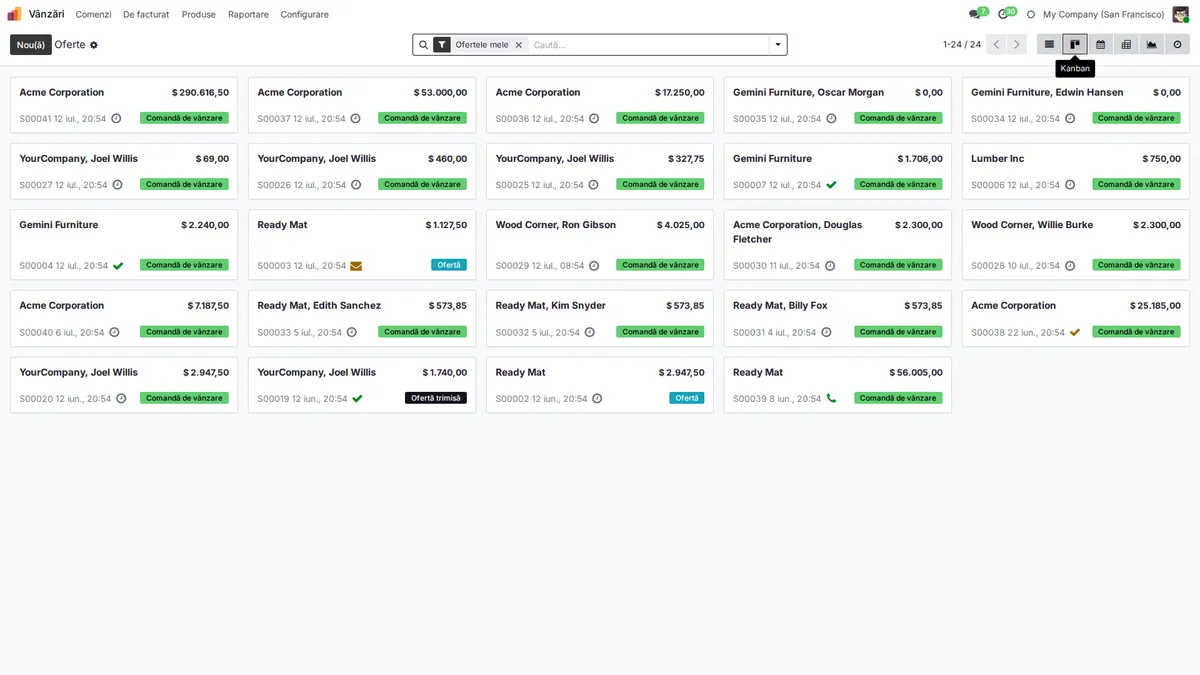This screenshot has height=675, width=1200.
Task: Open the activities clock icon in top bar
Action: [x=1003, y=14]
